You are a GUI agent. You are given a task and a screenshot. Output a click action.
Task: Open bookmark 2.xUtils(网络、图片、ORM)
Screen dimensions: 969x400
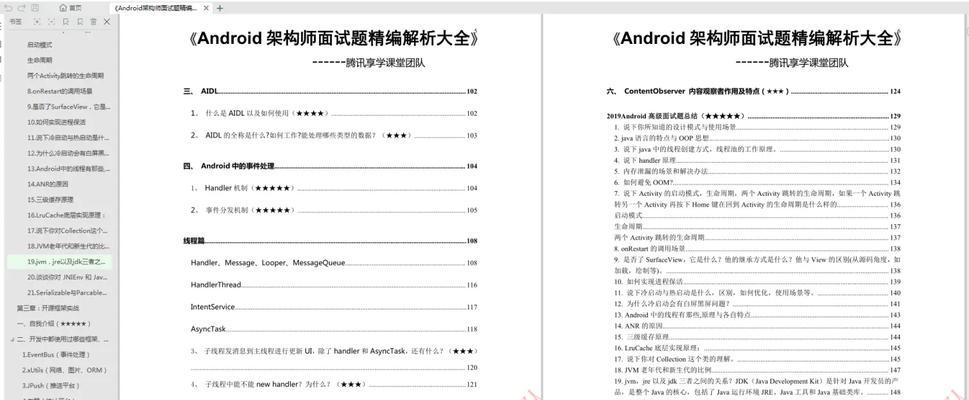point(65,370)
